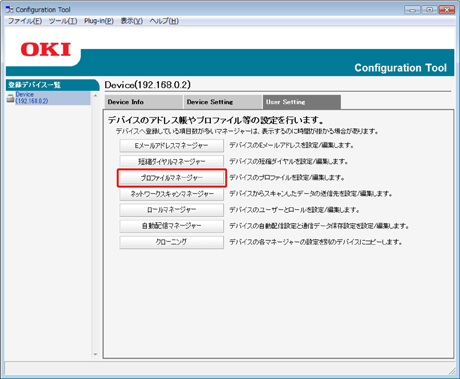This screenshot has height=379, width=460.
Task: Click the OKI logo
Action: pos(46,50)
